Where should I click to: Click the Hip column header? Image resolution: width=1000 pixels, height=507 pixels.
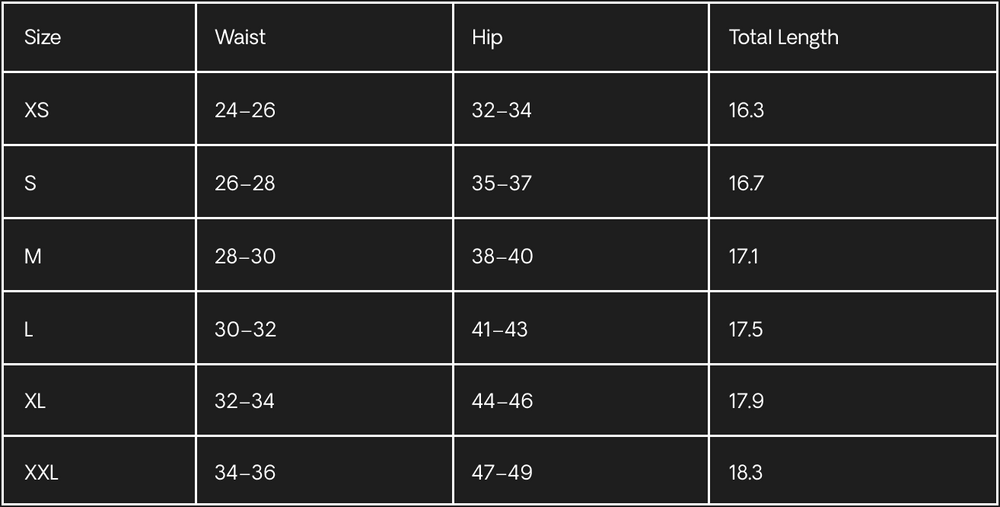tap(487, 38)
